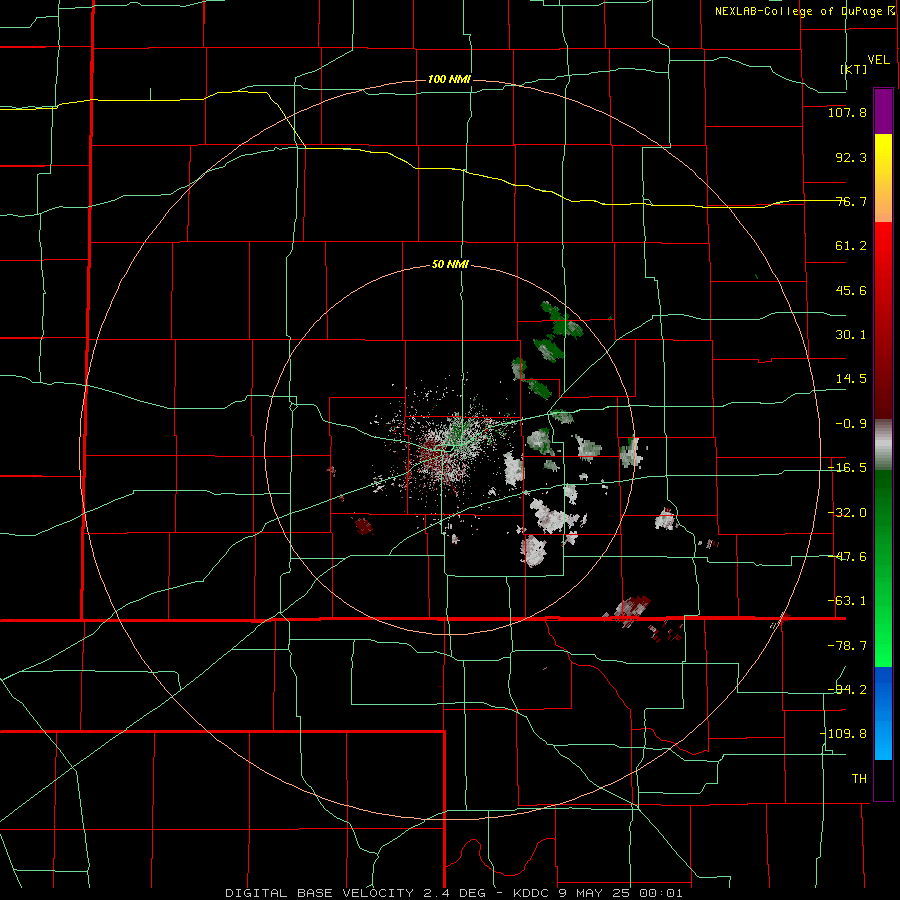The image size is (900, 900).
Task: Click the 100 NMI range ring label
Action: click(x=449, y=79)
